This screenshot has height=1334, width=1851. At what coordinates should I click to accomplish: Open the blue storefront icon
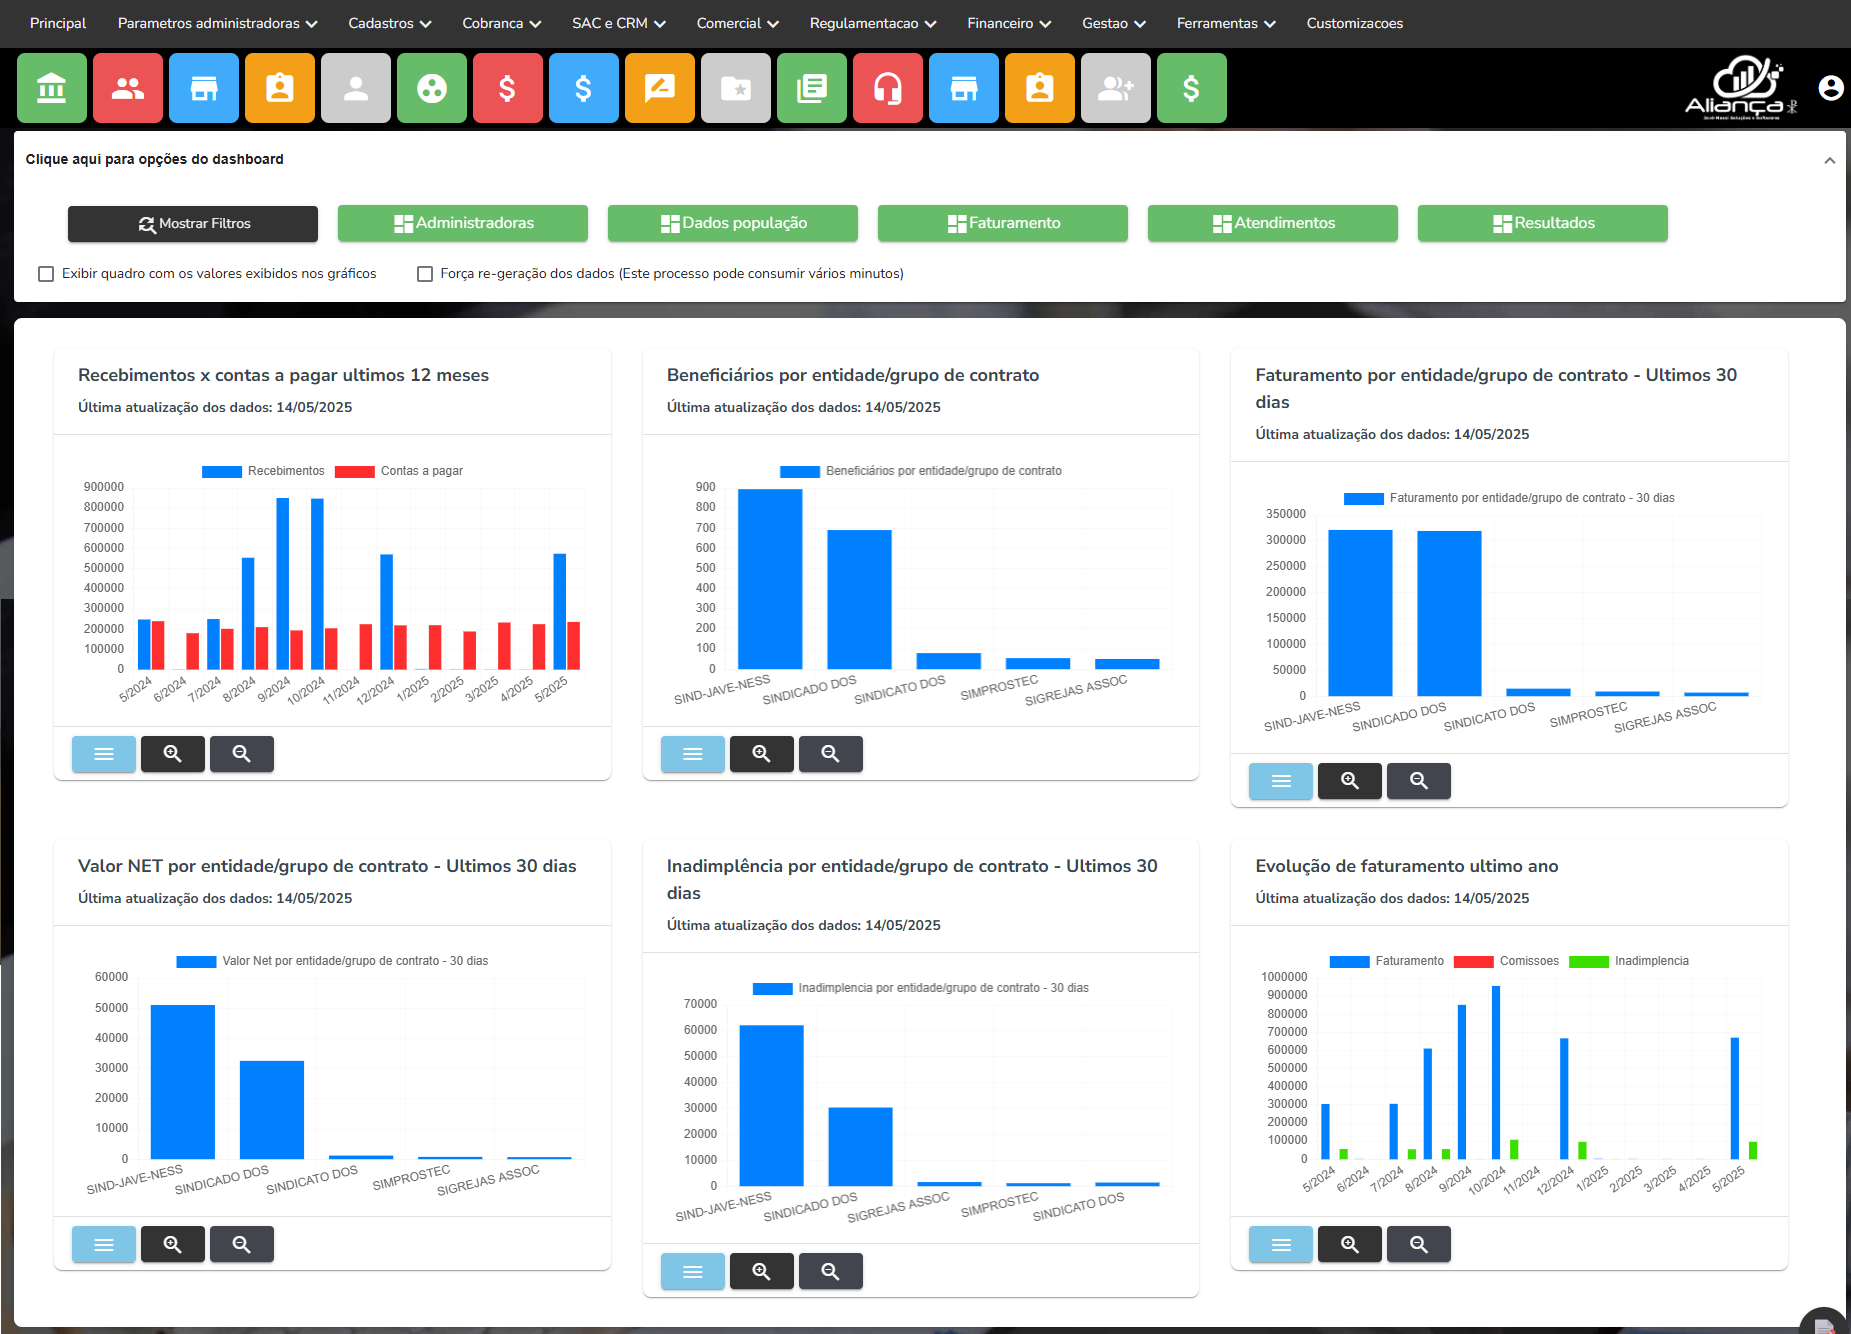204,88
